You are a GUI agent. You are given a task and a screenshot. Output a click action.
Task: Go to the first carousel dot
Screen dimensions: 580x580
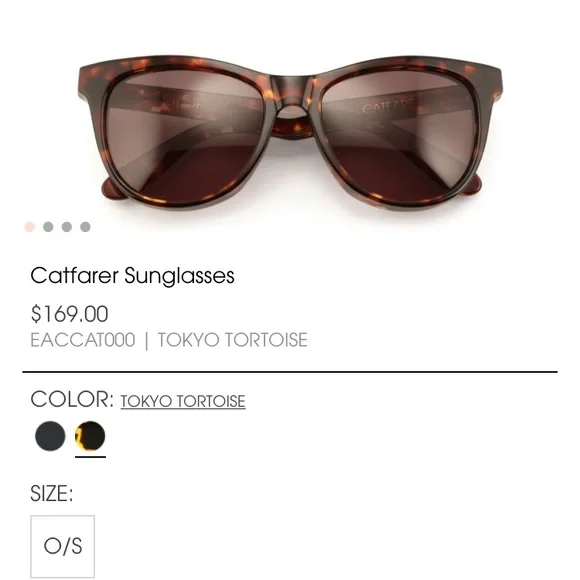pyautogui.click(x=30, y=227)
